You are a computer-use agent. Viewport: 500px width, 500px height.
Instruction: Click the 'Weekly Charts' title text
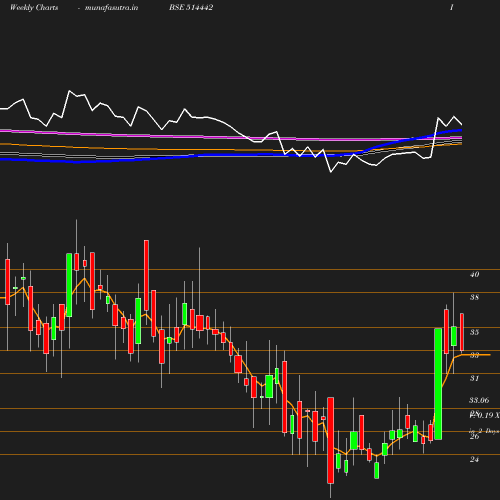coord(34,7)
